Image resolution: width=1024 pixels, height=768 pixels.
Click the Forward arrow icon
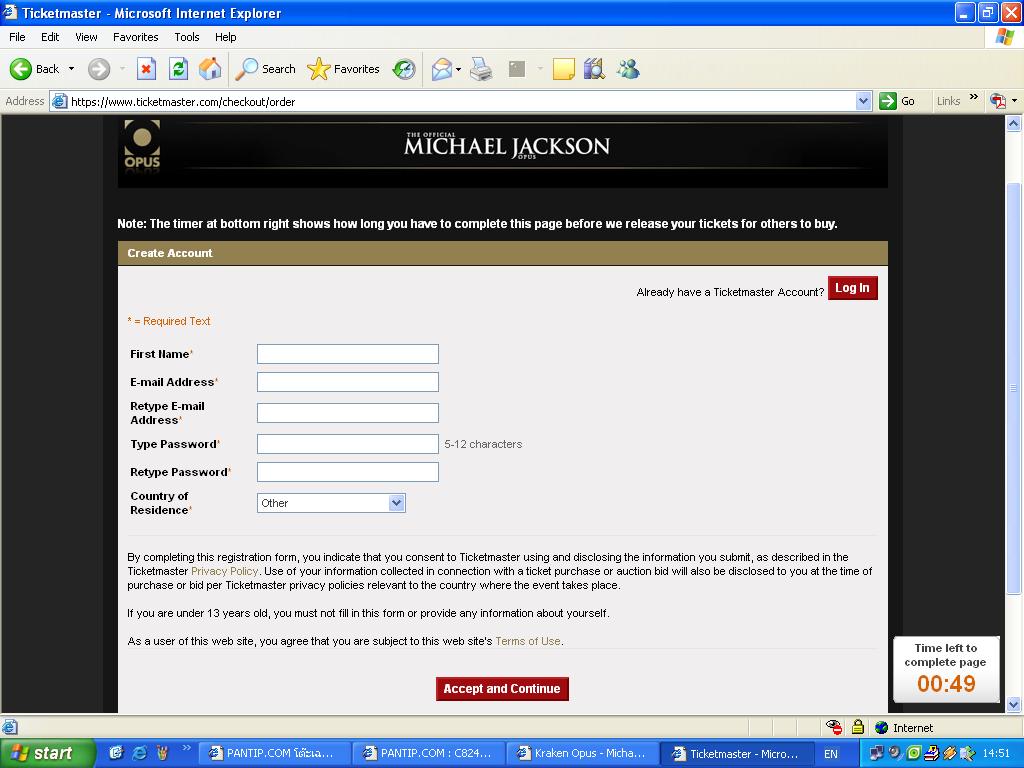coord(99,69)
